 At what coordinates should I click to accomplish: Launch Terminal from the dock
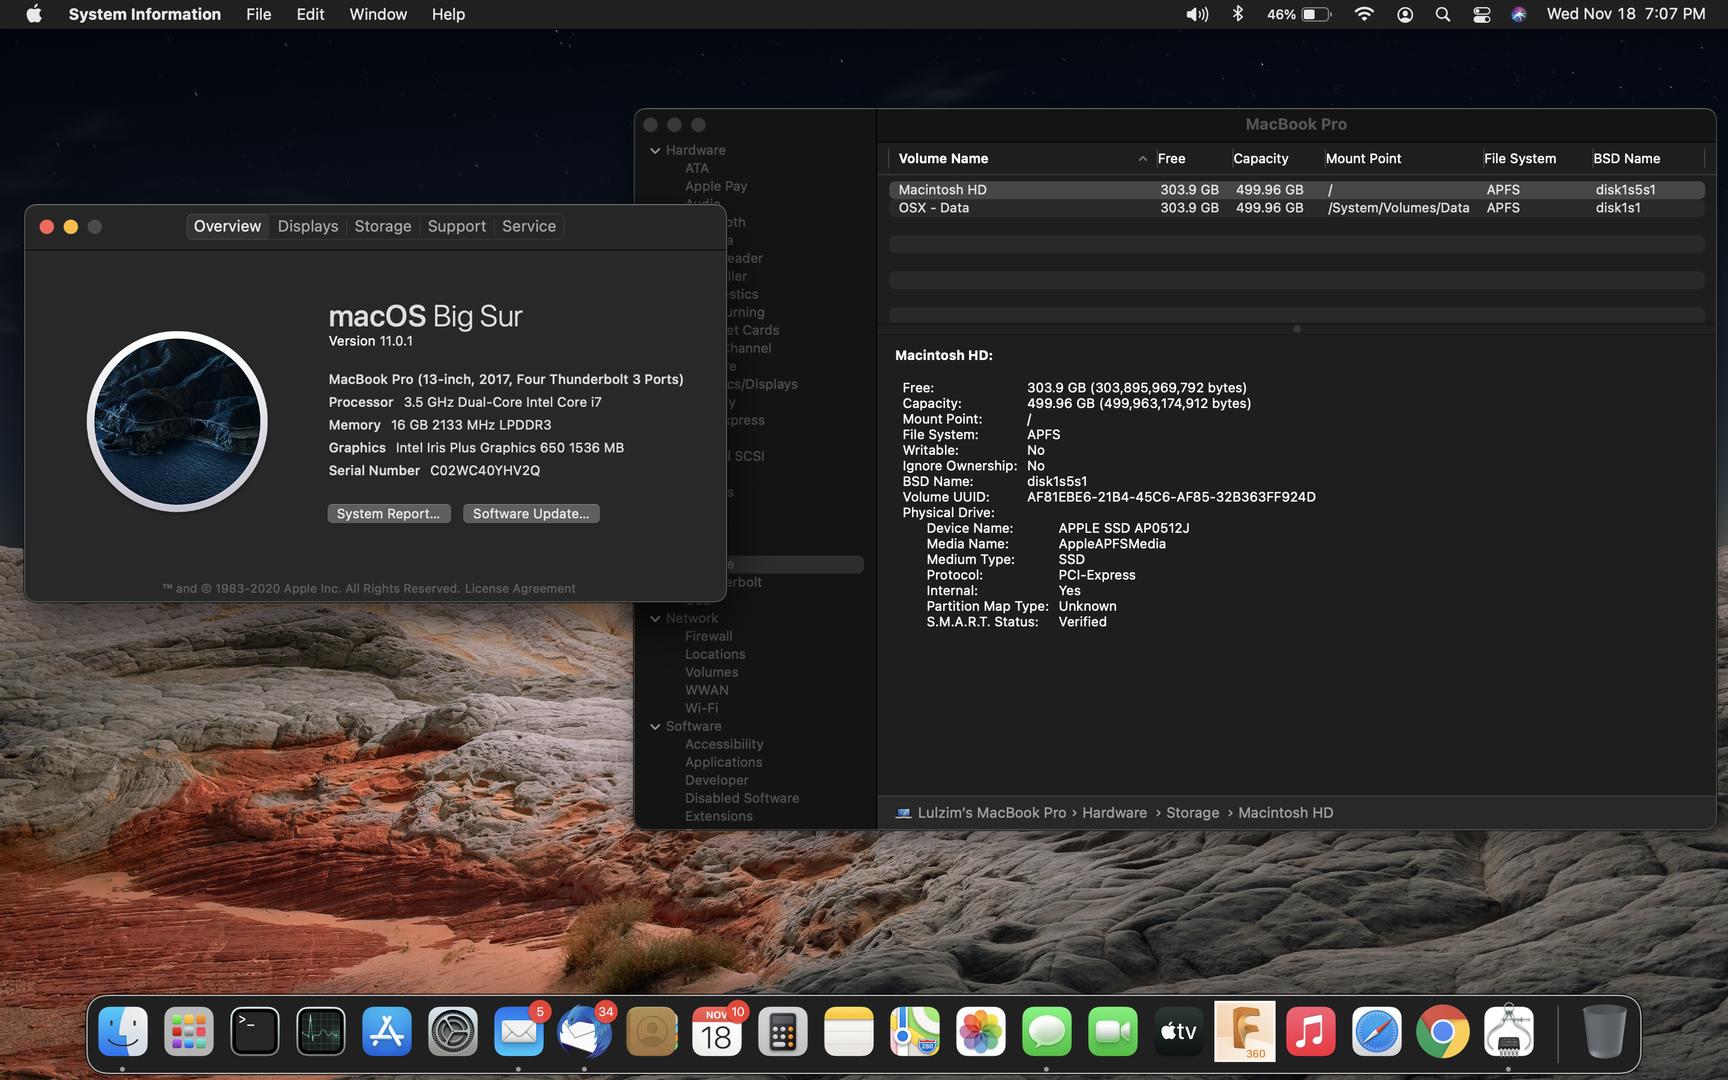pyautogui.click(x=255, y=1031)
